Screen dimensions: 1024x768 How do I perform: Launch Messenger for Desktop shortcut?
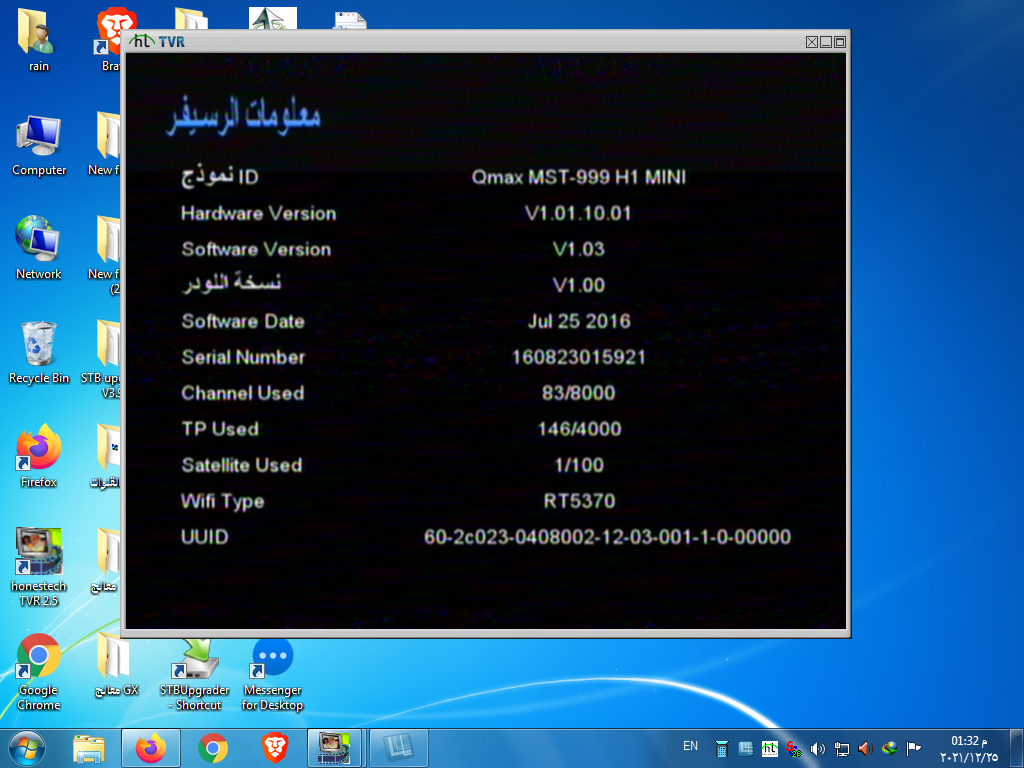click(x=272, y=675)
